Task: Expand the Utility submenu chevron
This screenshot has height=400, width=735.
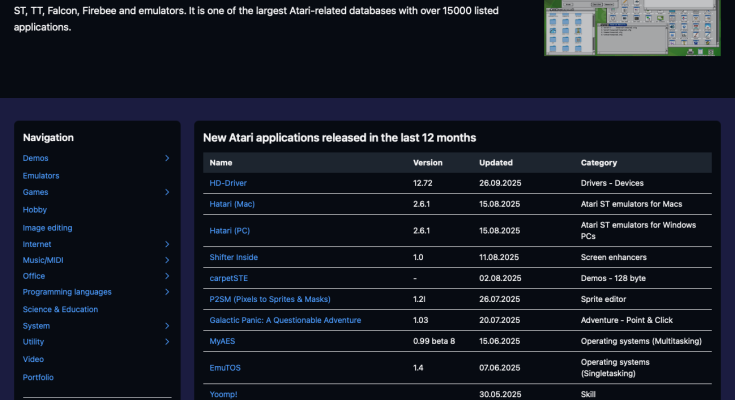Action: click(167, 342)
